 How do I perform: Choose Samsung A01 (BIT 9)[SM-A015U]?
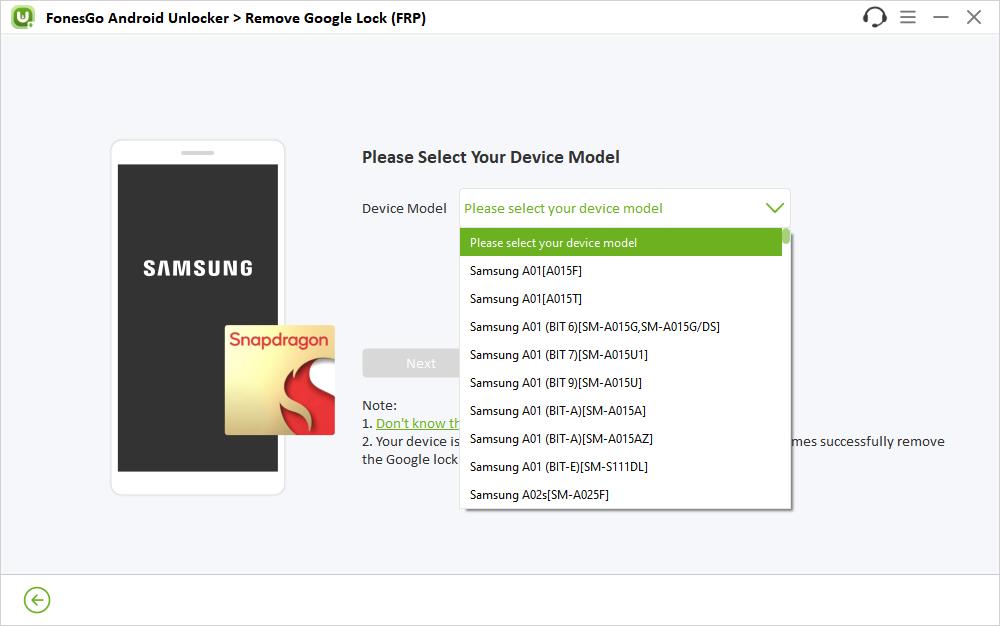[x=621, y=383]
